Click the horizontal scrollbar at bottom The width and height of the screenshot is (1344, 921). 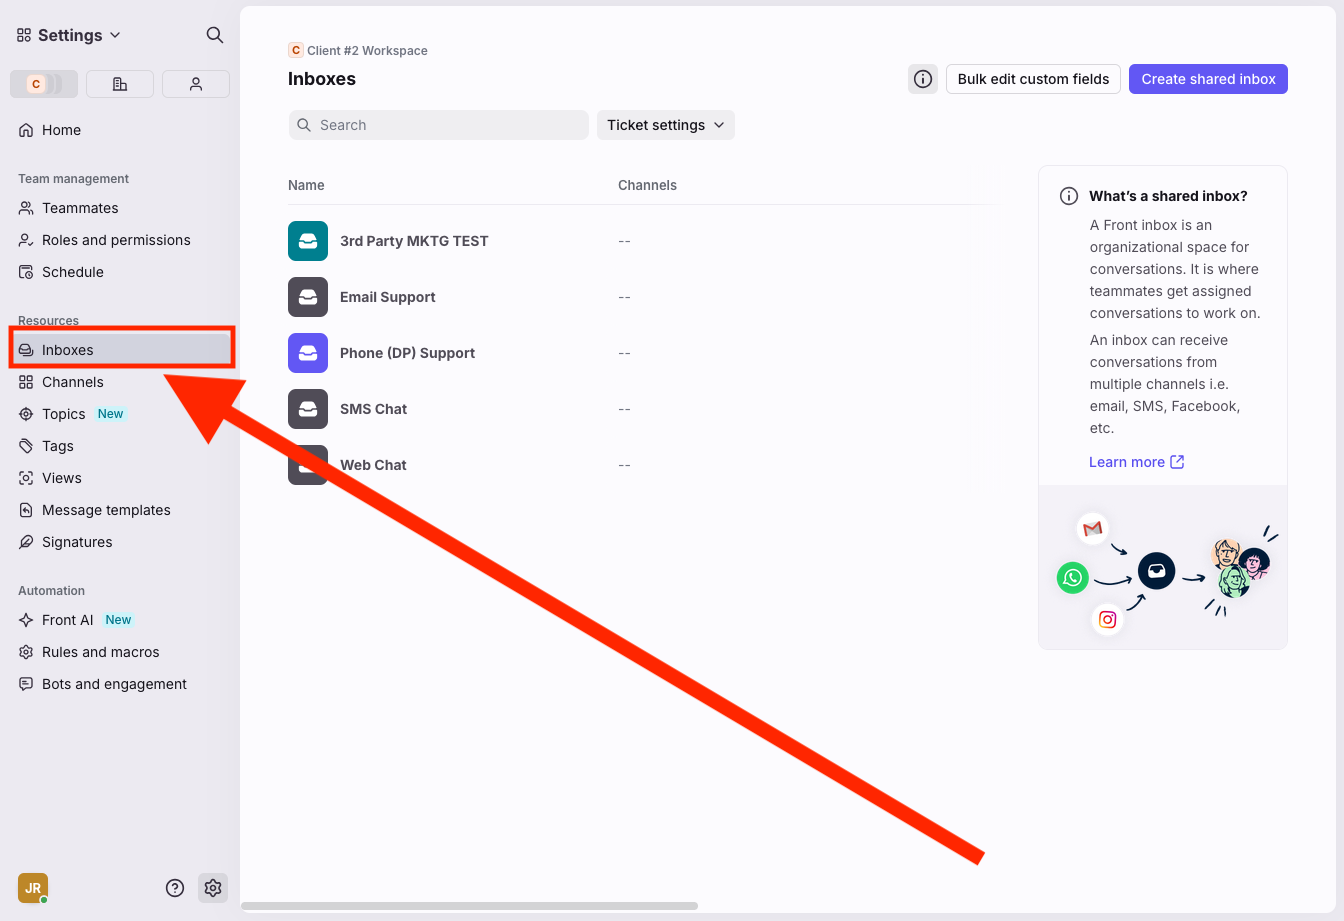[x=470, y=906]
